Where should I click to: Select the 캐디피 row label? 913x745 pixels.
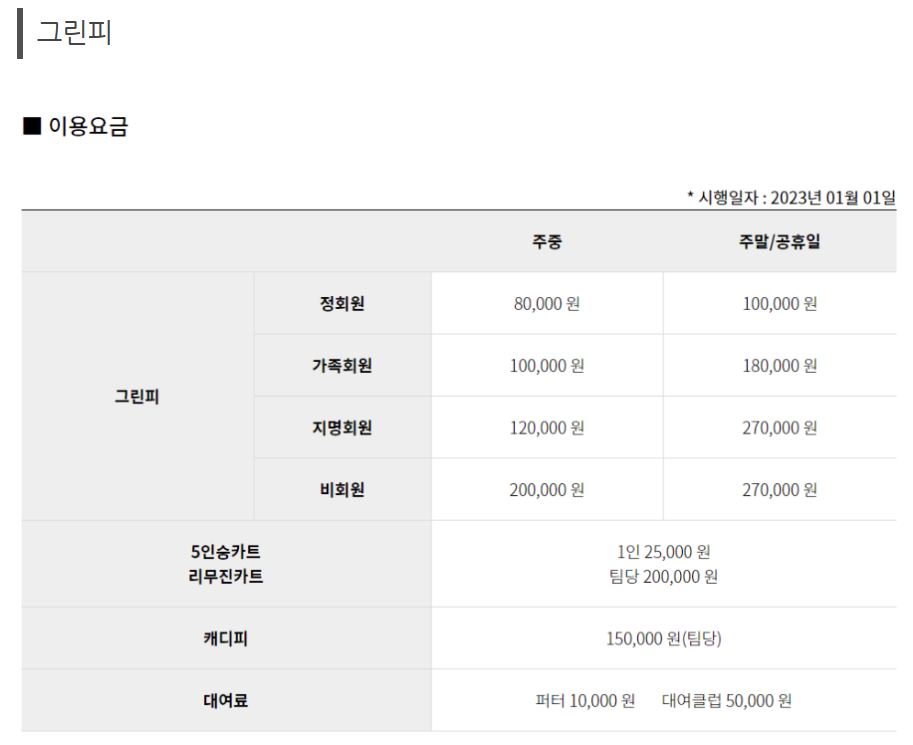click(x=226, y=638)
